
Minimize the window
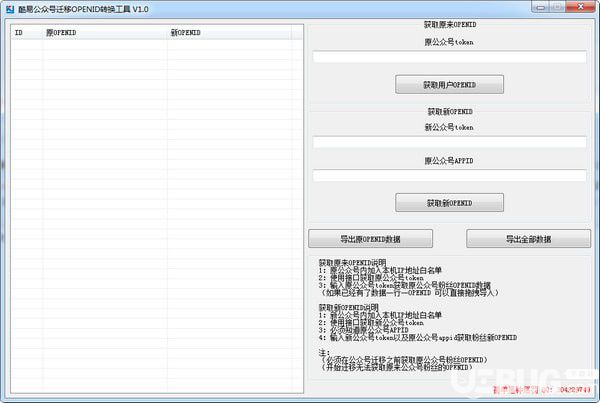coord(541,7)
